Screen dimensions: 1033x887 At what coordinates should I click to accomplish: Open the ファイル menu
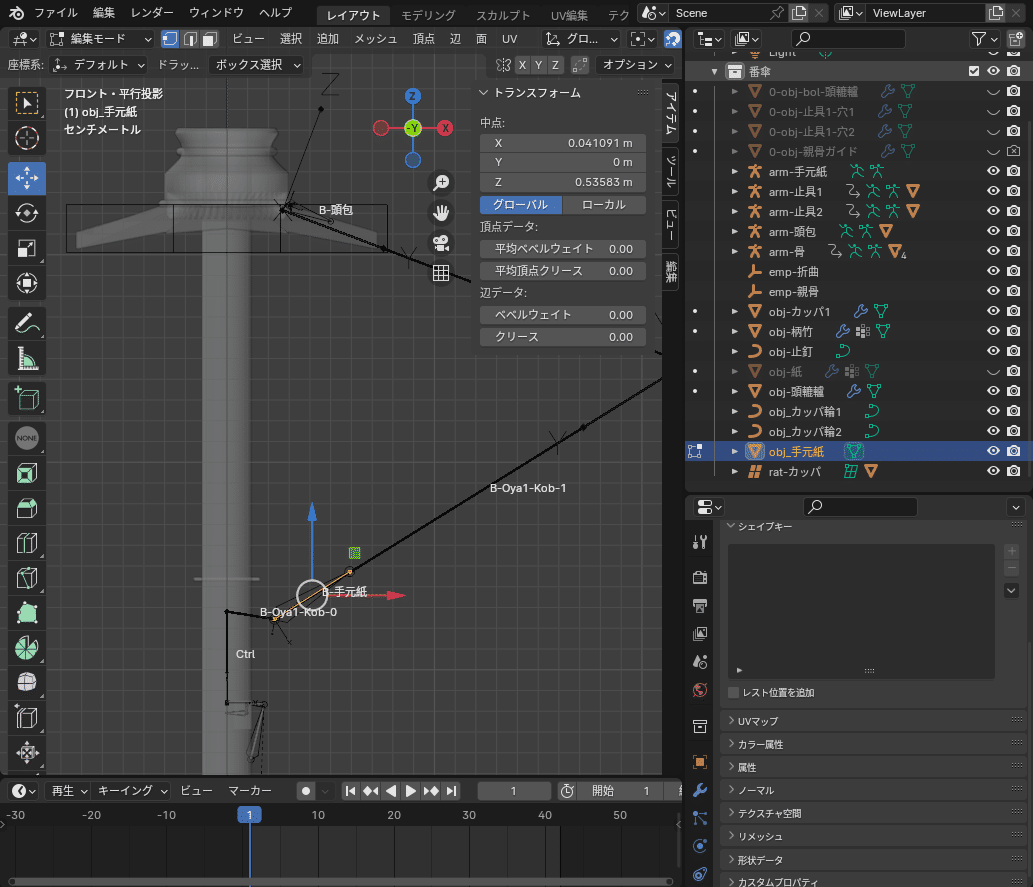pos(55,13)
